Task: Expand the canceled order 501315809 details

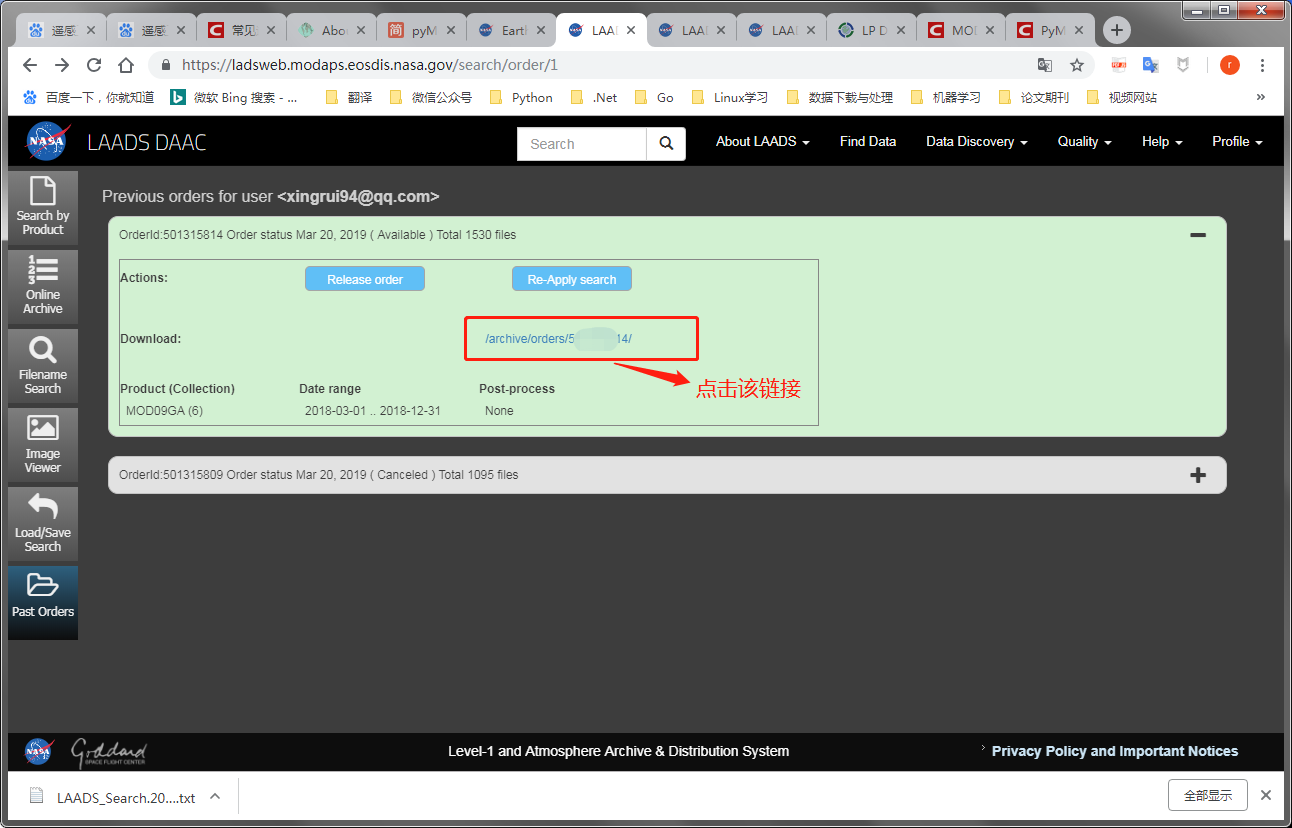Action: pyautogui.click(x=1197, y=475)
